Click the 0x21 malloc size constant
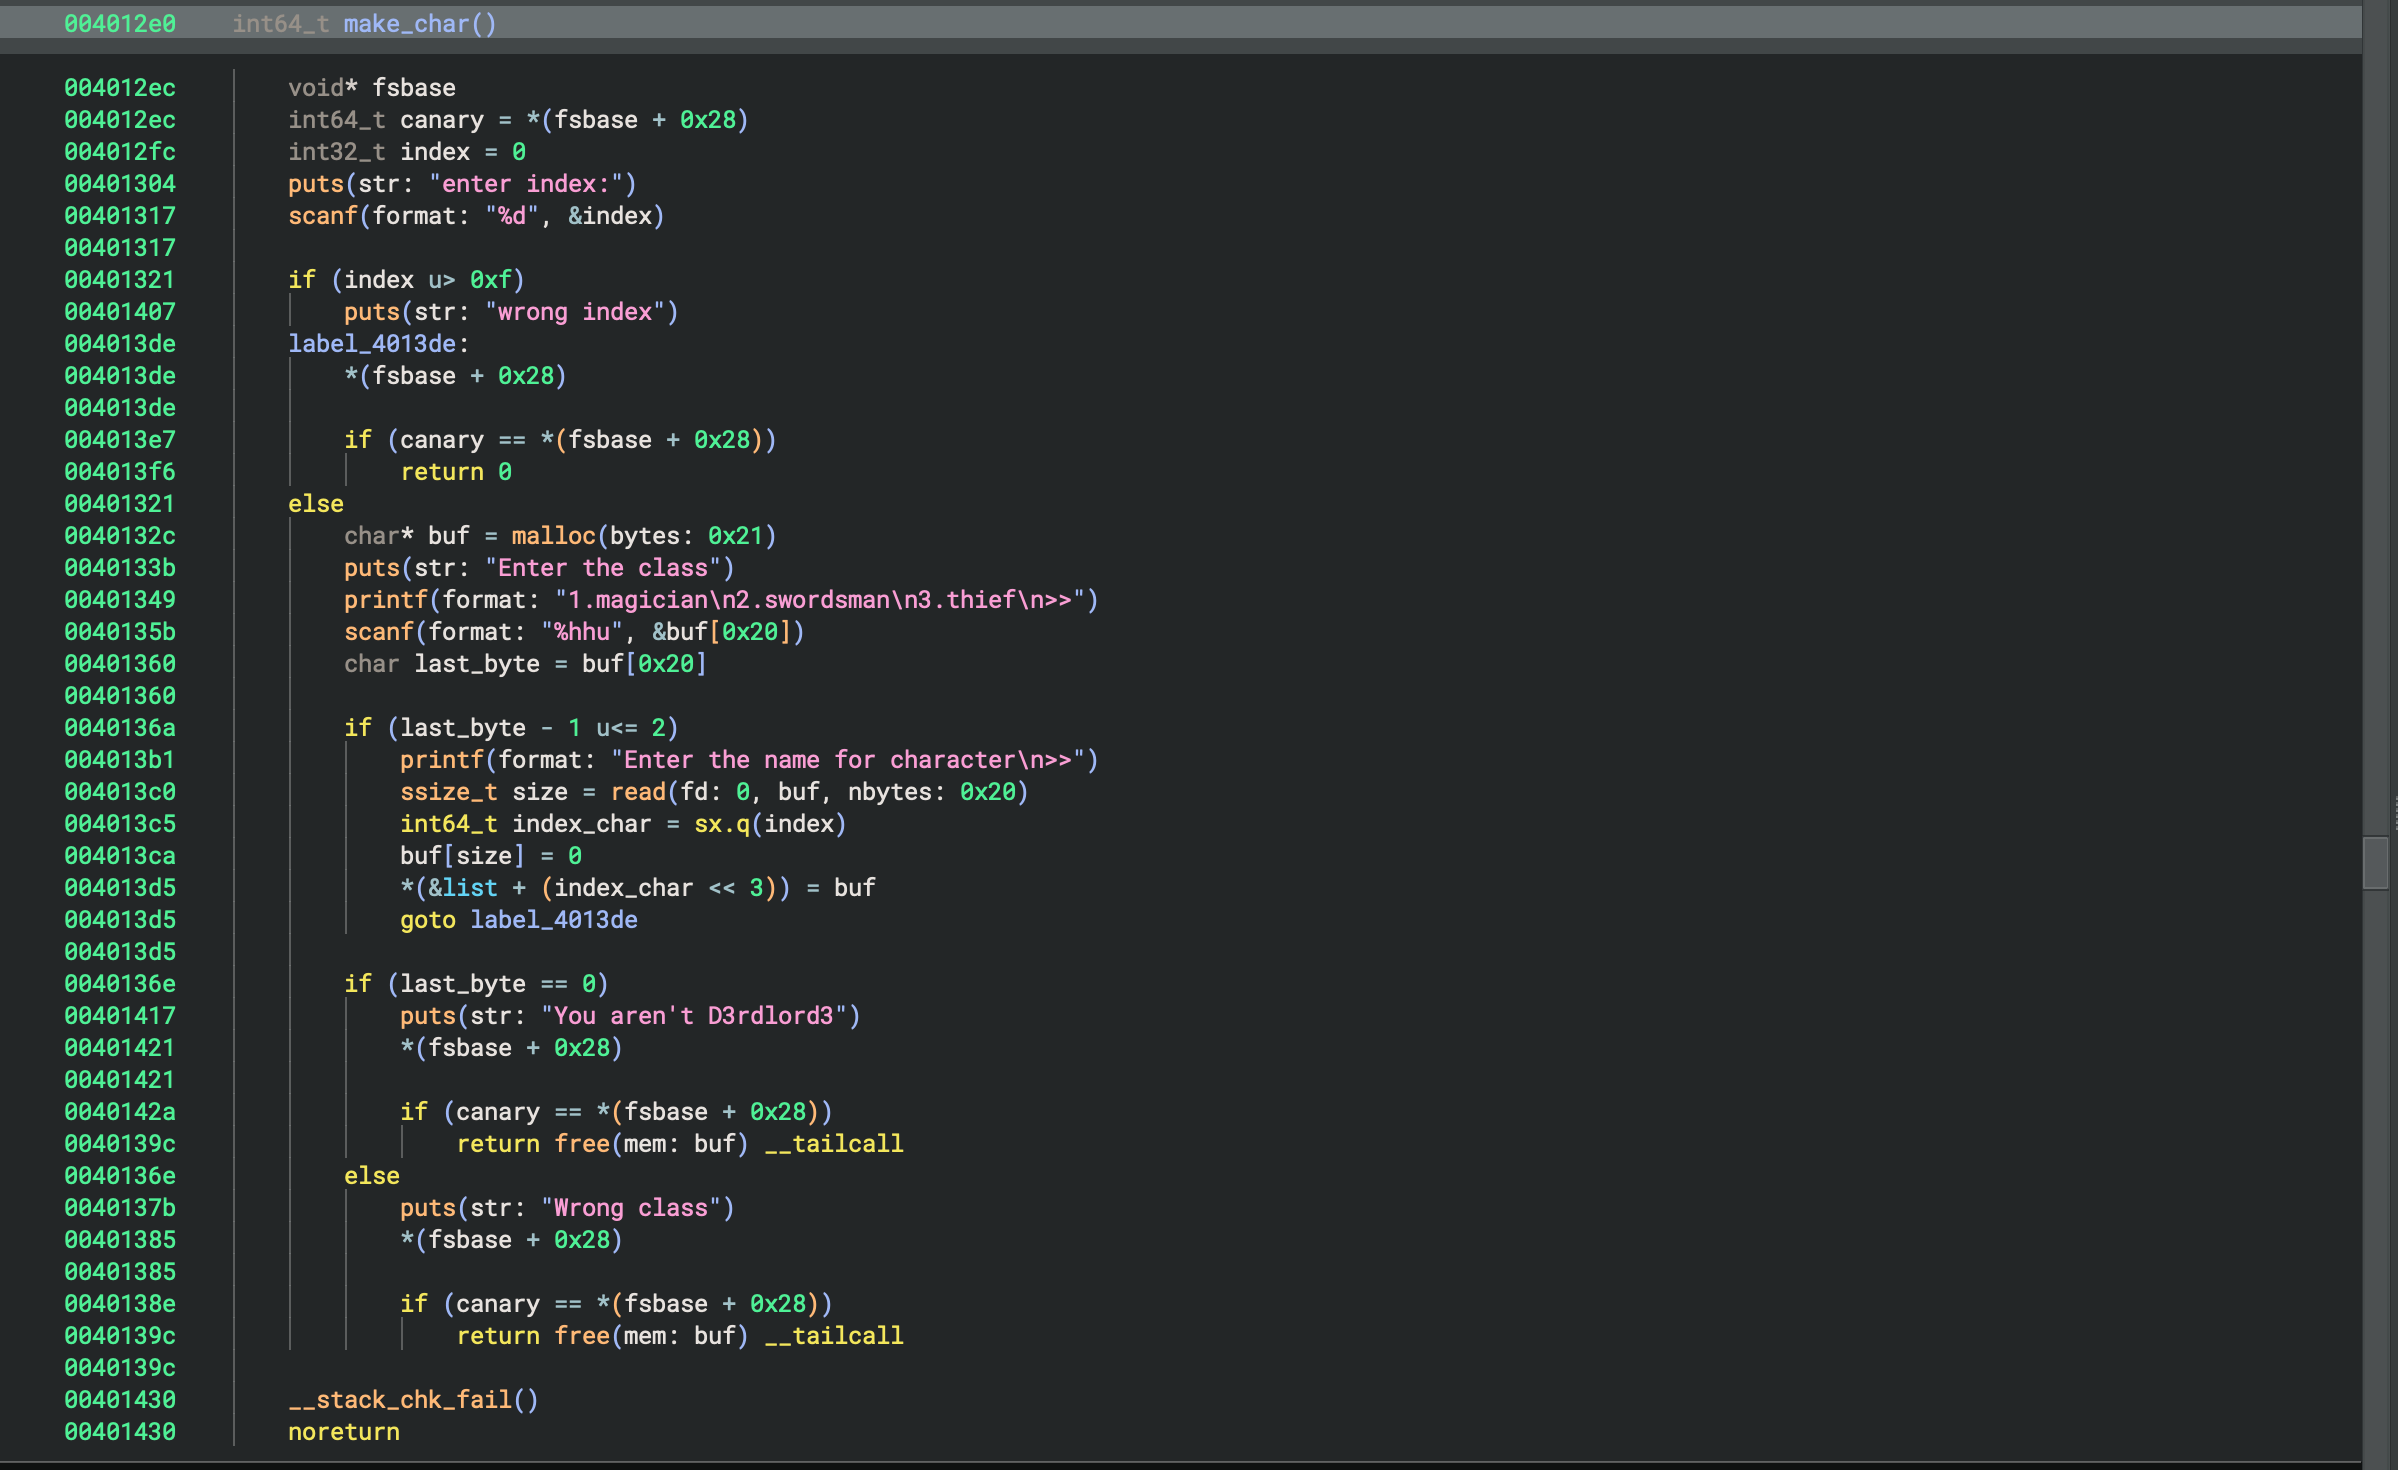This screenshot has width=2398, height=1470. click(x=734, y=536)
